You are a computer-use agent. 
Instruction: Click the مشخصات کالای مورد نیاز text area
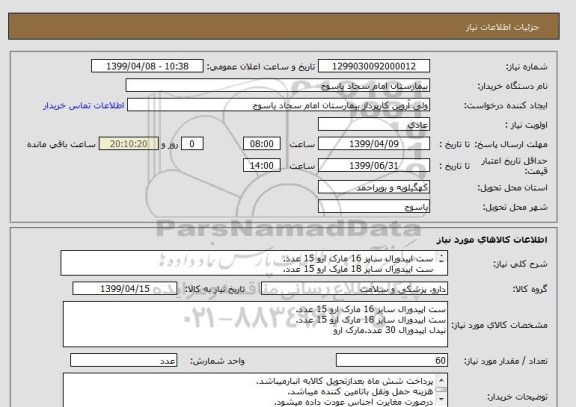pos(255,324)
